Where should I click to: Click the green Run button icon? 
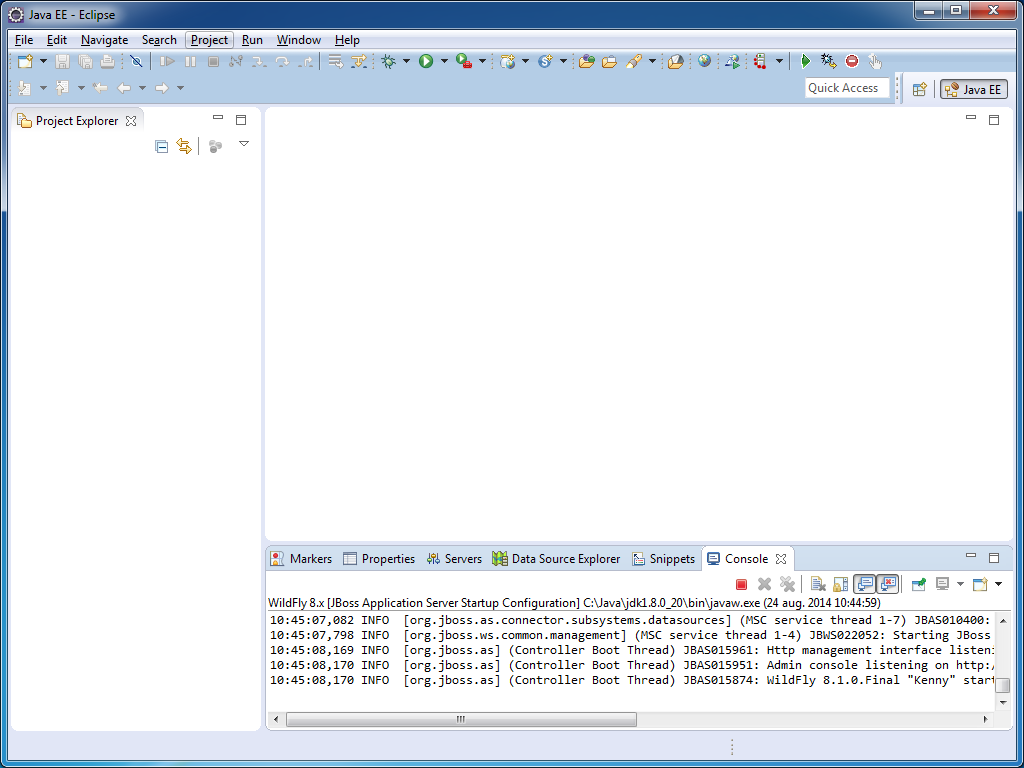426,61
